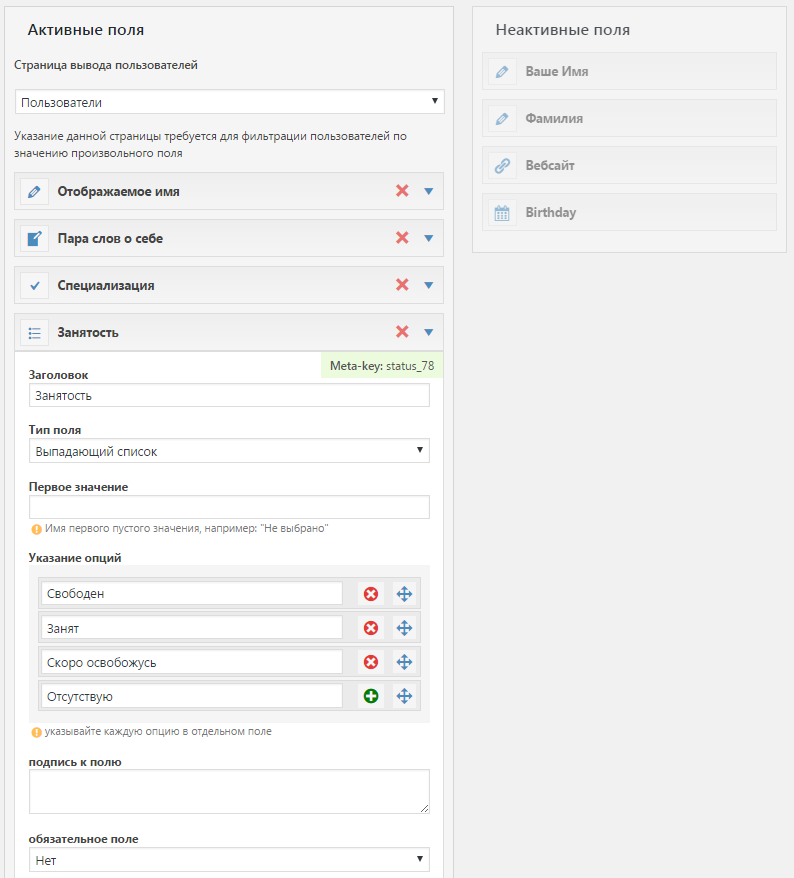Remove the Отображаемое имя field with red X
The height and width of the screenshot is (878, 794).
(402, 191)
